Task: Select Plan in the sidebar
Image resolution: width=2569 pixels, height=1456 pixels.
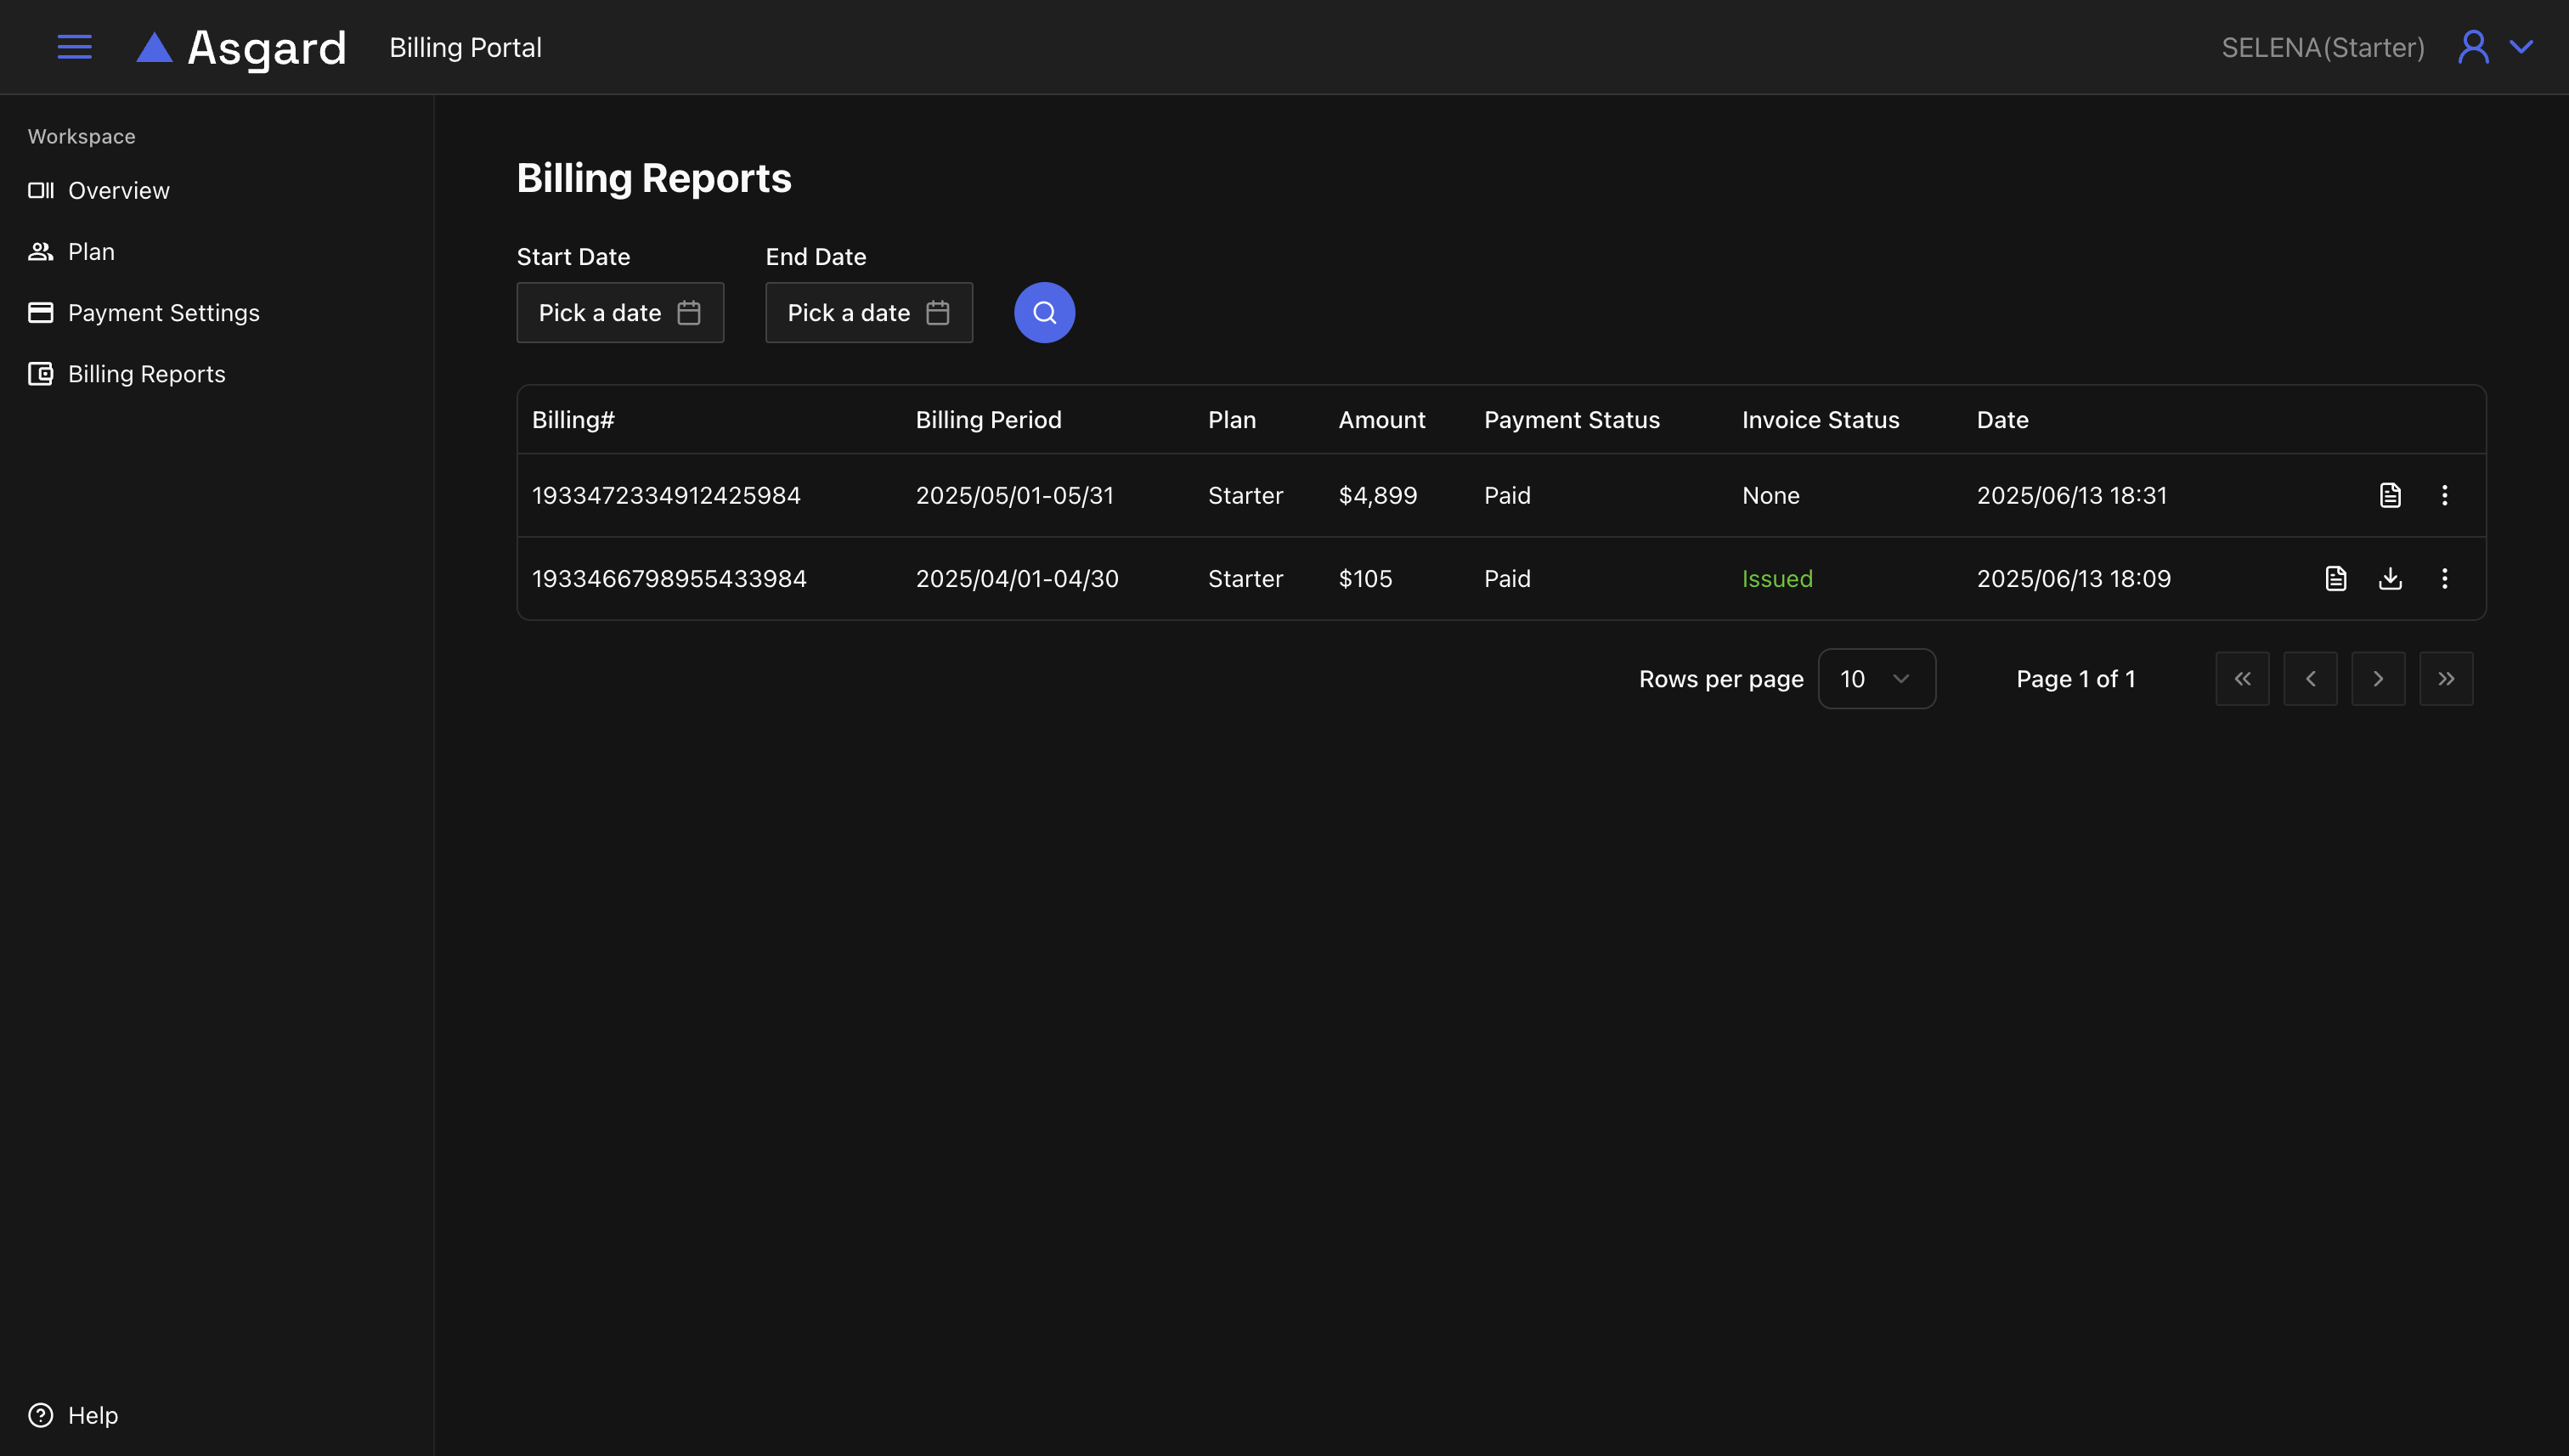Action: point(91,252)
